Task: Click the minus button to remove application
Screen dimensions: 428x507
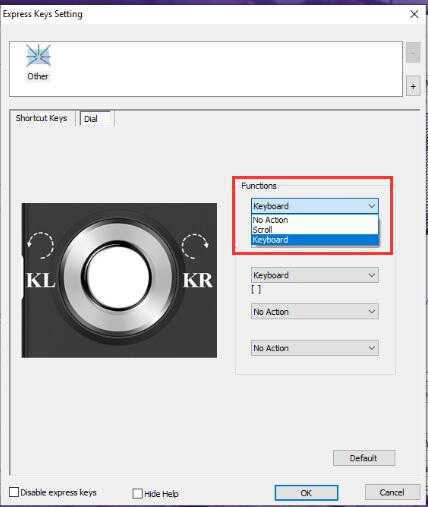Action: coord(413,53)
